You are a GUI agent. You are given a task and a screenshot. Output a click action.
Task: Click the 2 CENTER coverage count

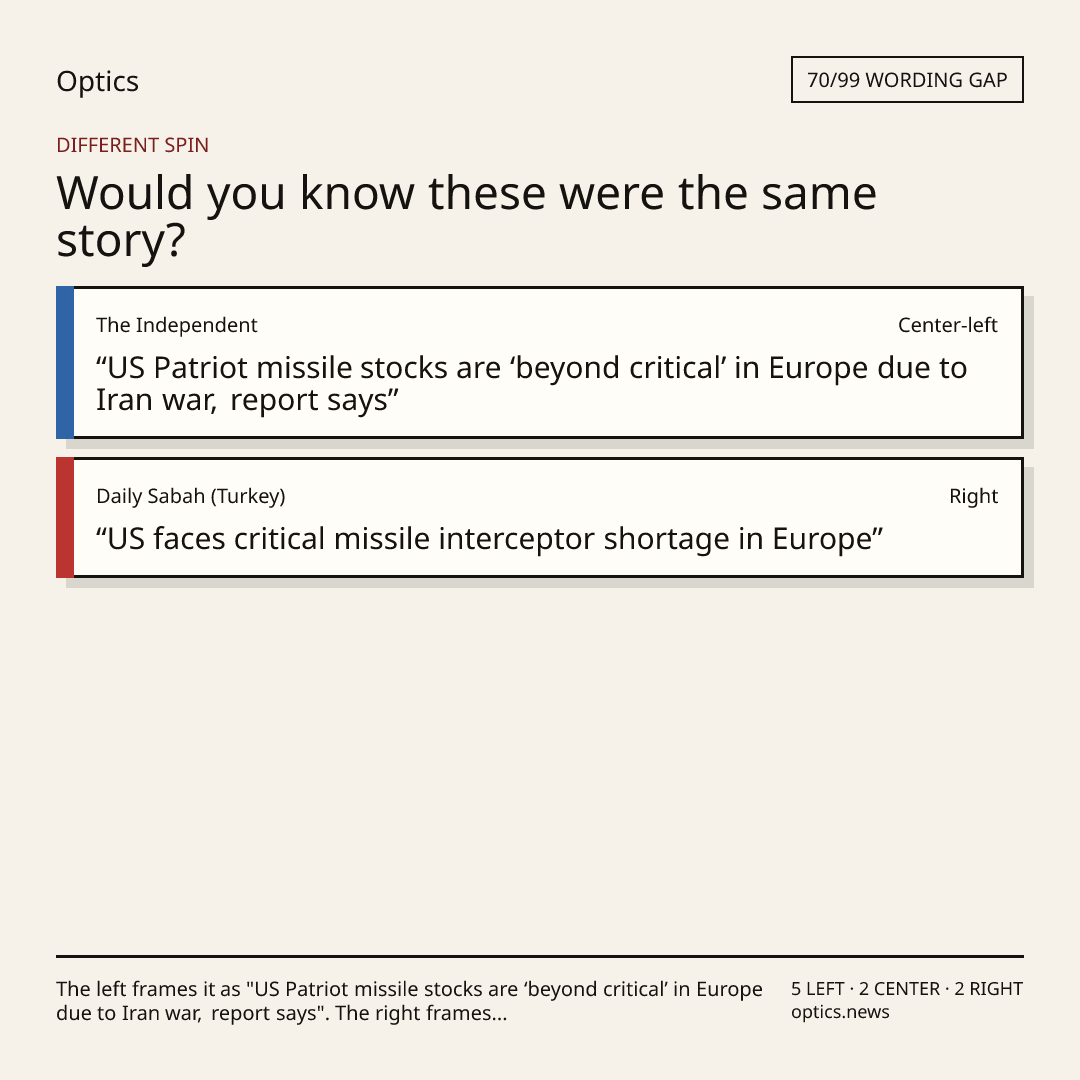click(899, 989)
